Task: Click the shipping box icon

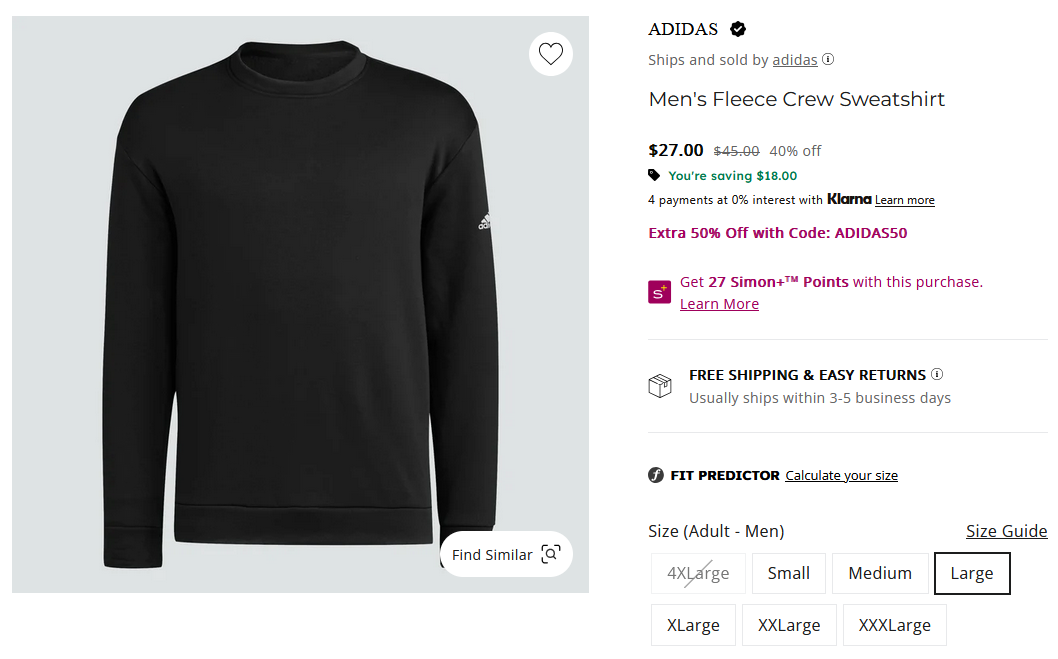Action: click(660, 386)
